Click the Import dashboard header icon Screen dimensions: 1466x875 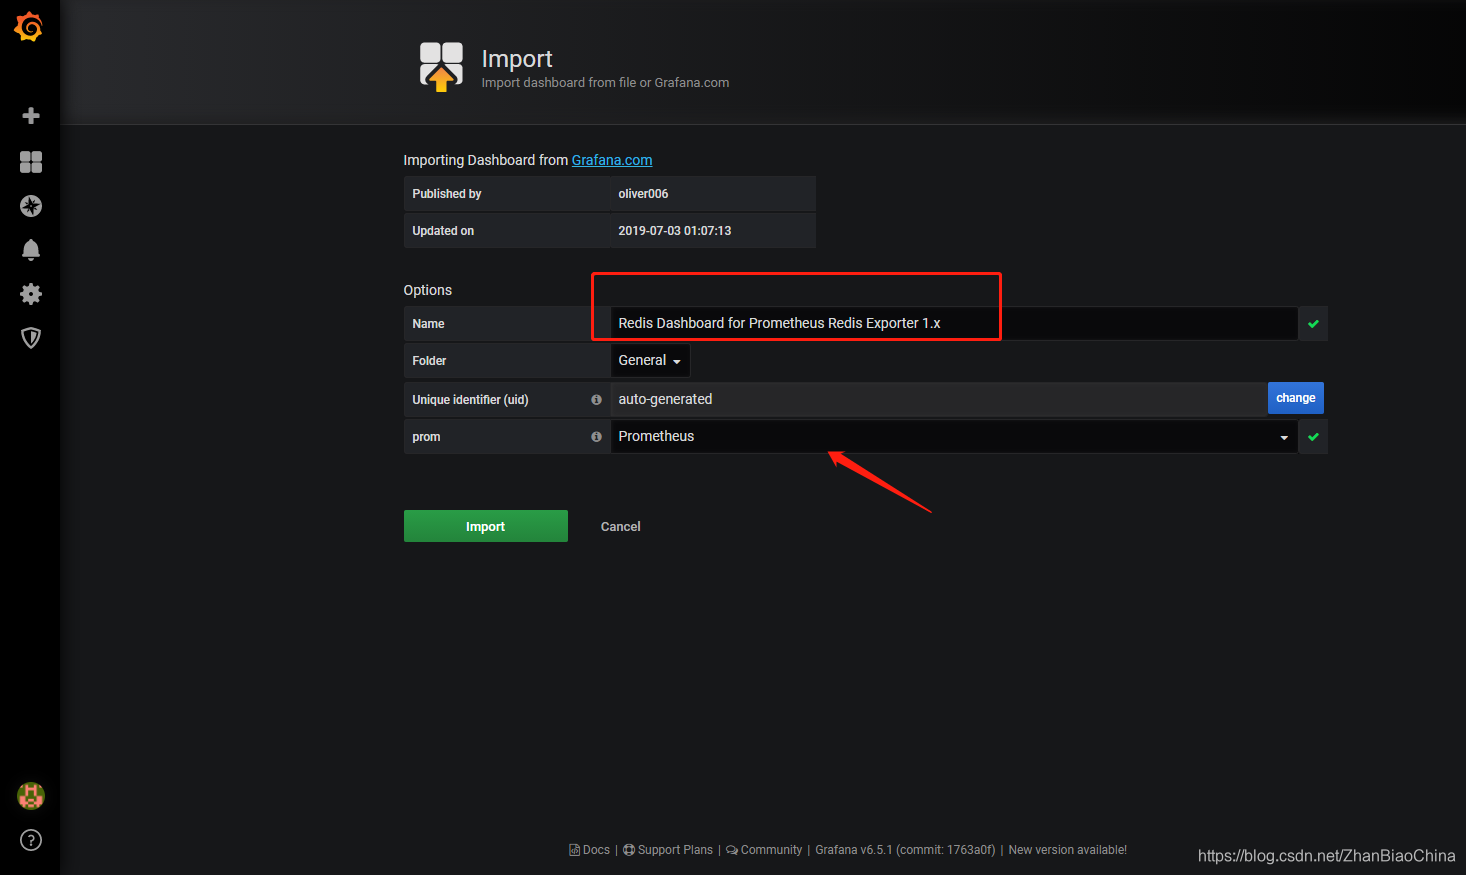(441, 66)
